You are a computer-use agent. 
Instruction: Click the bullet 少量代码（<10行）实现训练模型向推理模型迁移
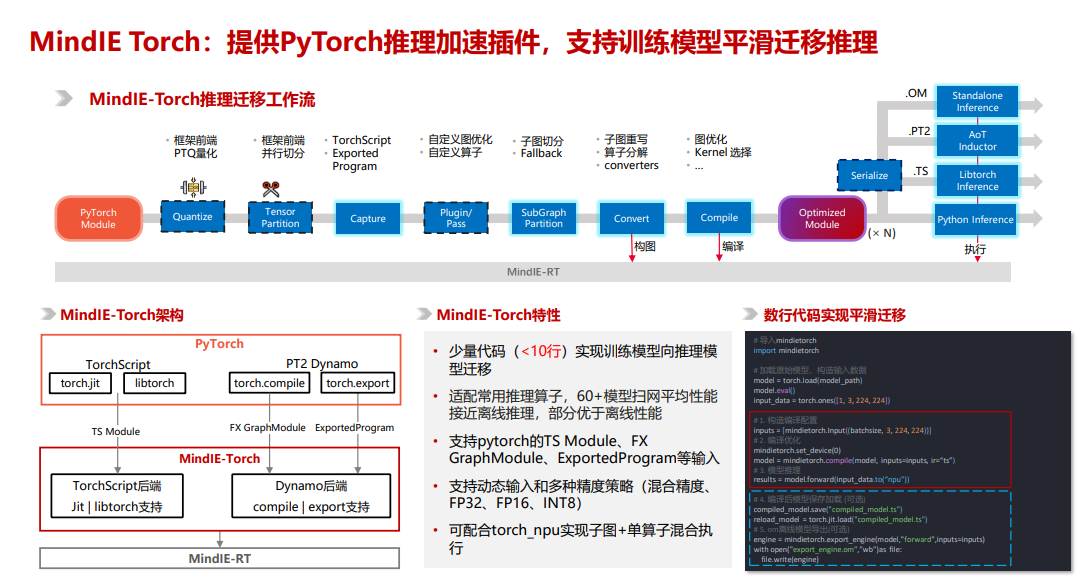tap(583, 359)
